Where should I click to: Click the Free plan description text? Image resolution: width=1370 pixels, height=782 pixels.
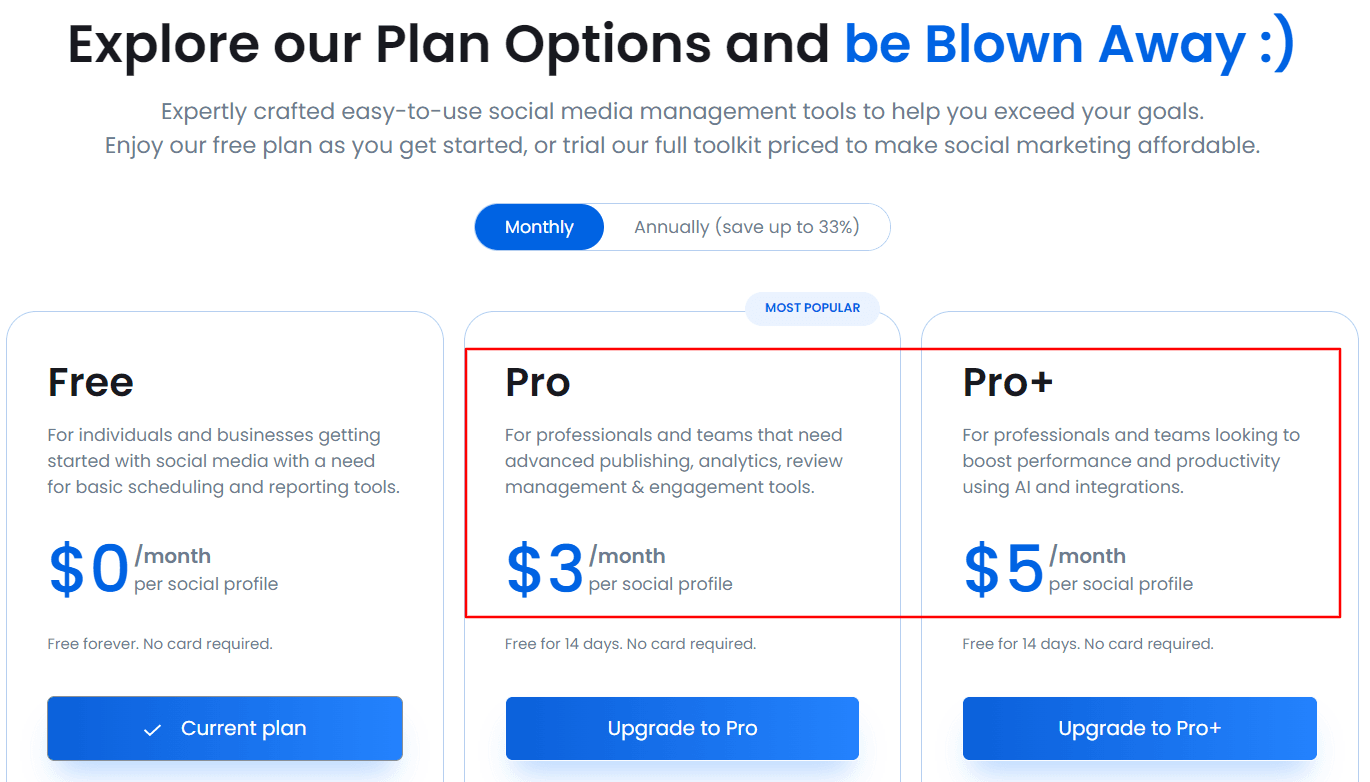point(223,461)
